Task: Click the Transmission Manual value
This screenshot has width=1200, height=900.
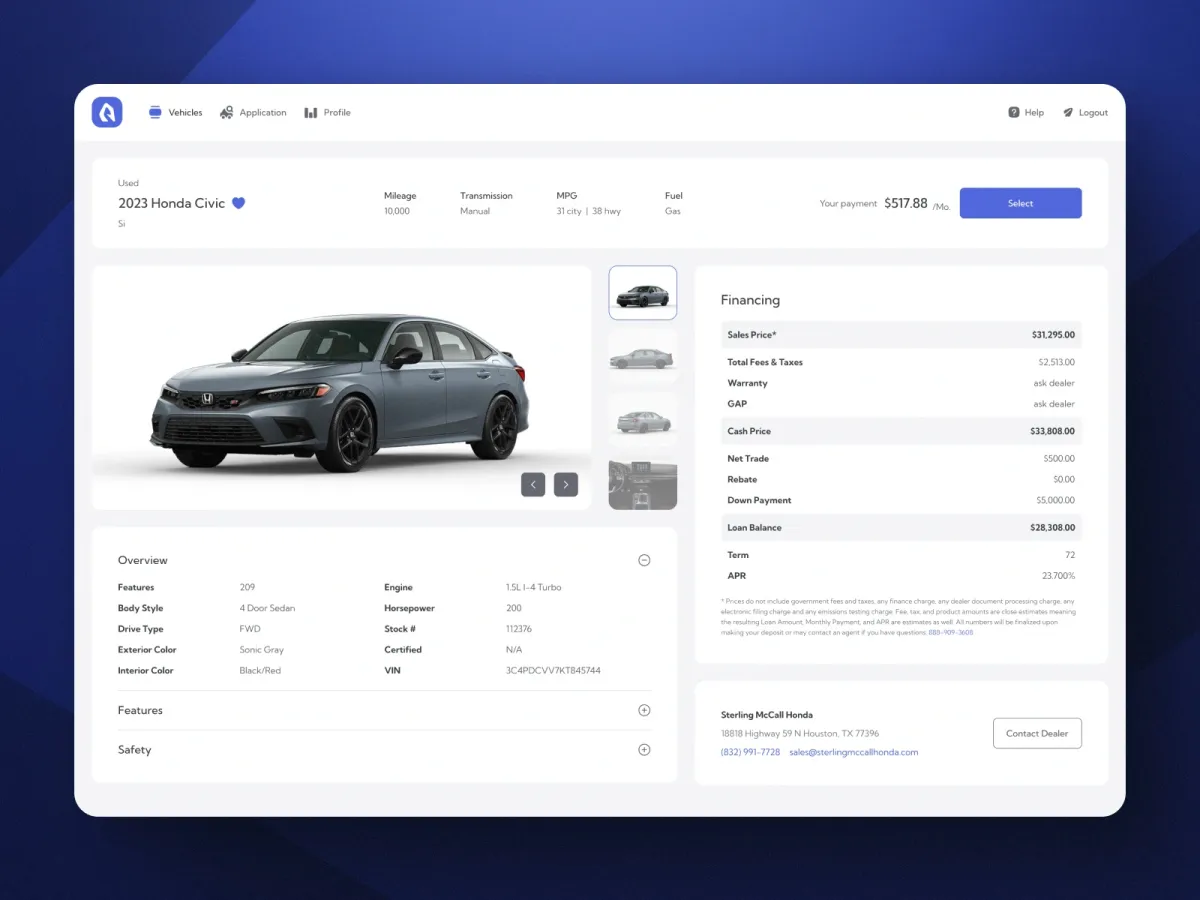Action: coord(475,211)
